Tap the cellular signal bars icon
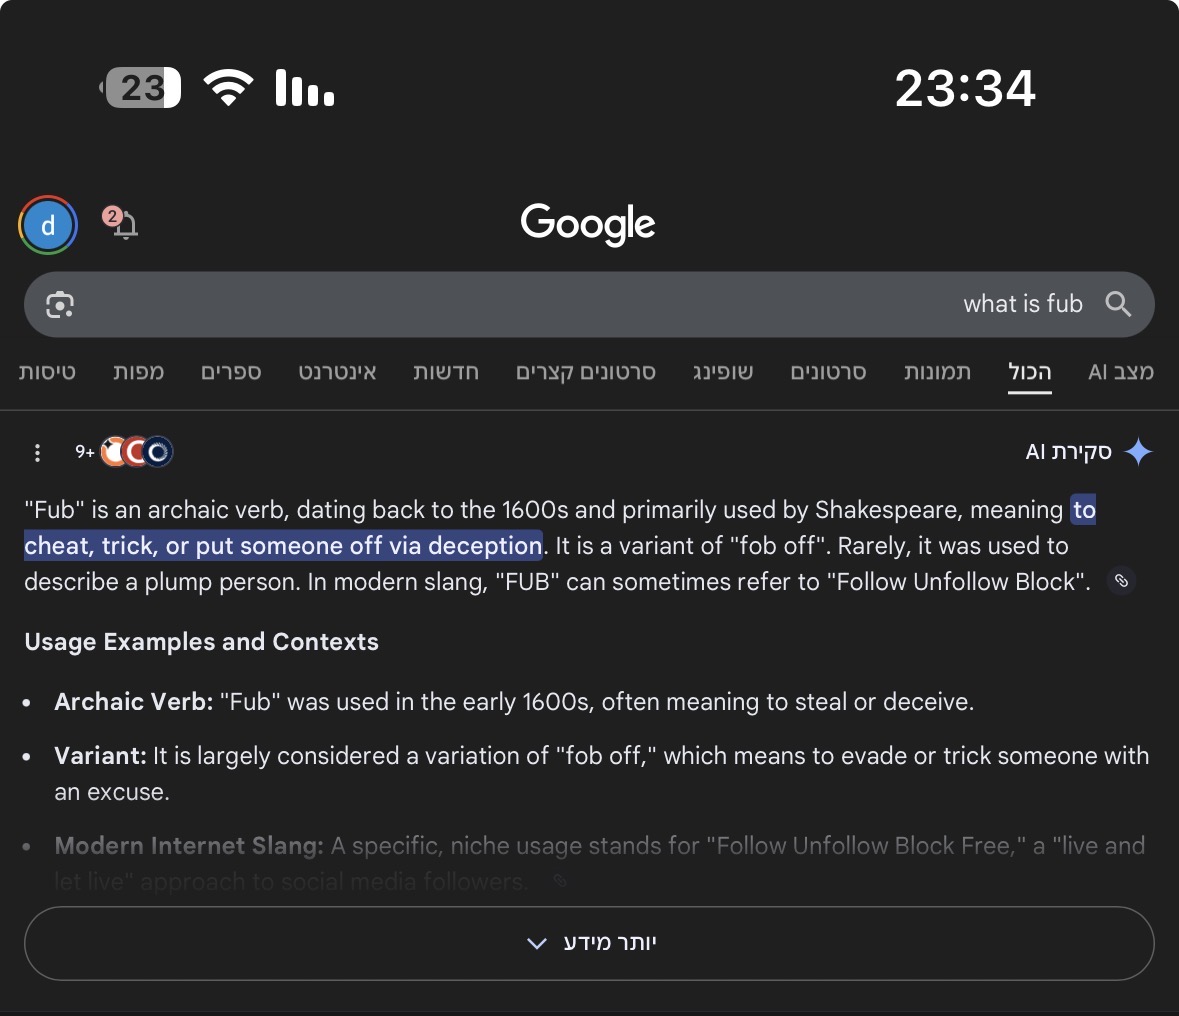1179x1016 pixels. [305, 87]
